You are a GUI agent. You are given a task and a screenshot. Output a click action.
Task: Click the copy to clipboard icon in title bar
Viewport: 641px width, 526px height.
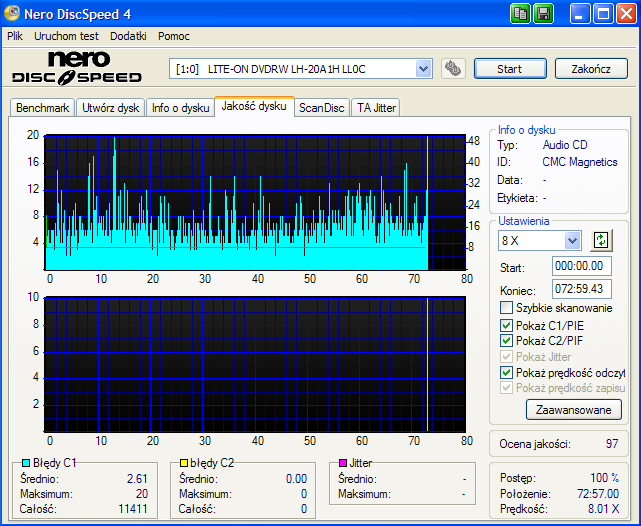tap(520, 14)
